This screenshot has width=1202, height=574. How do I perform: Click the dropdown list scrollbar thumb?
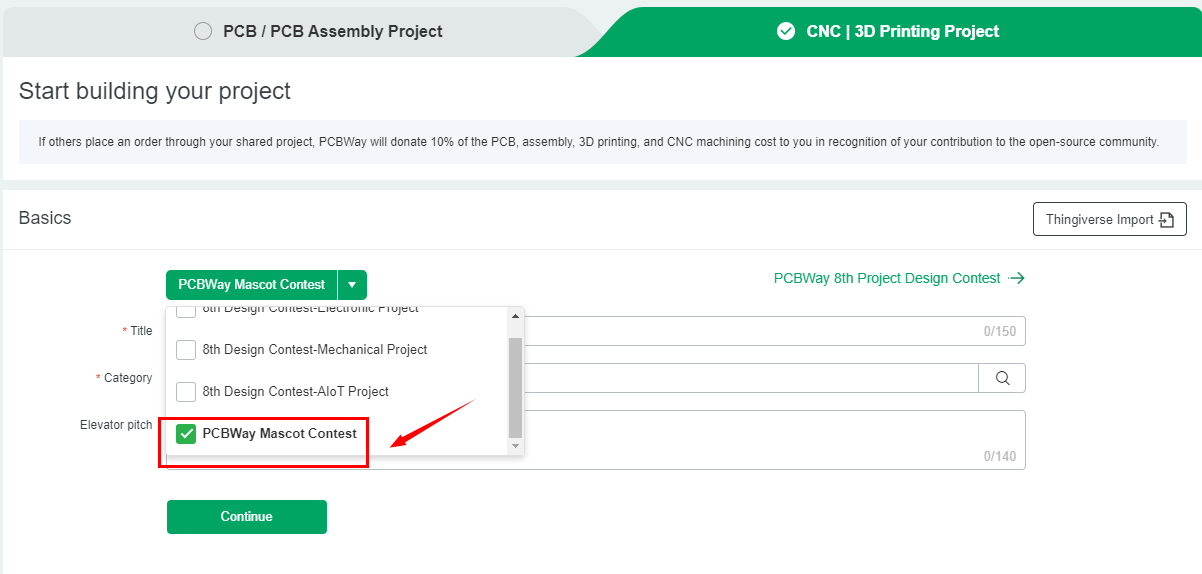click(x=515, y=386)
